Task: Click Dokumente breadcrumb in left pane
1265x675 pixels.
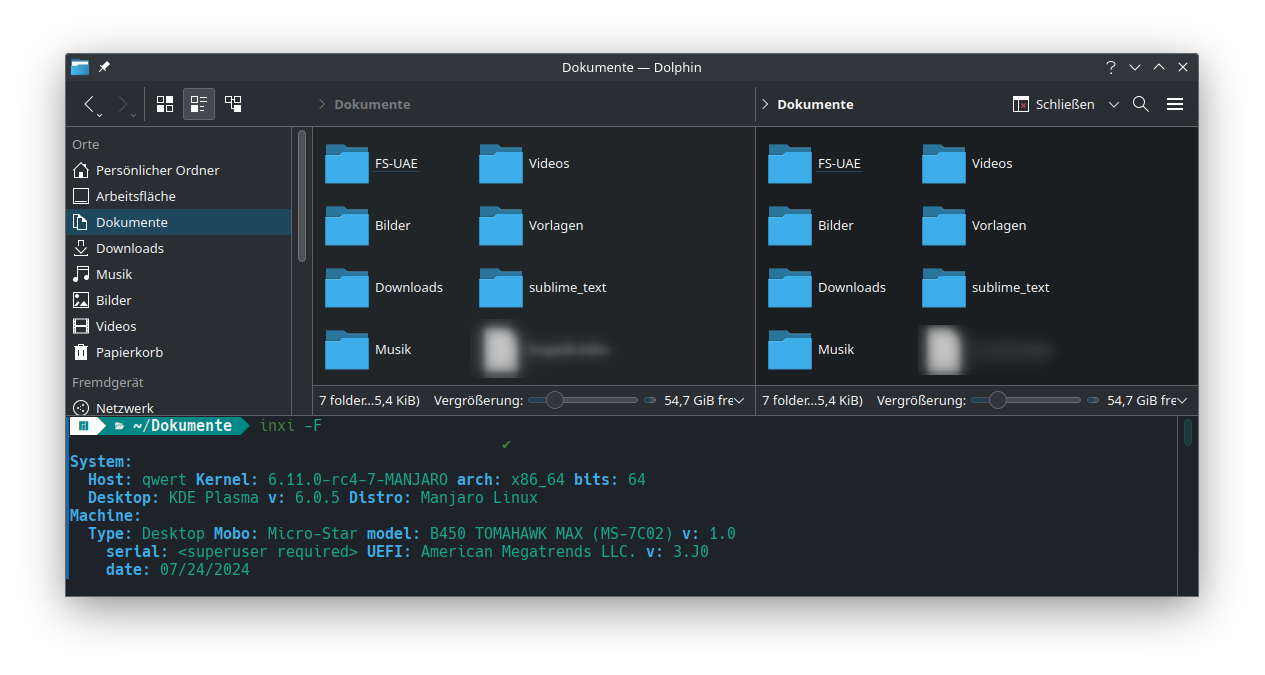Action: 372,104
